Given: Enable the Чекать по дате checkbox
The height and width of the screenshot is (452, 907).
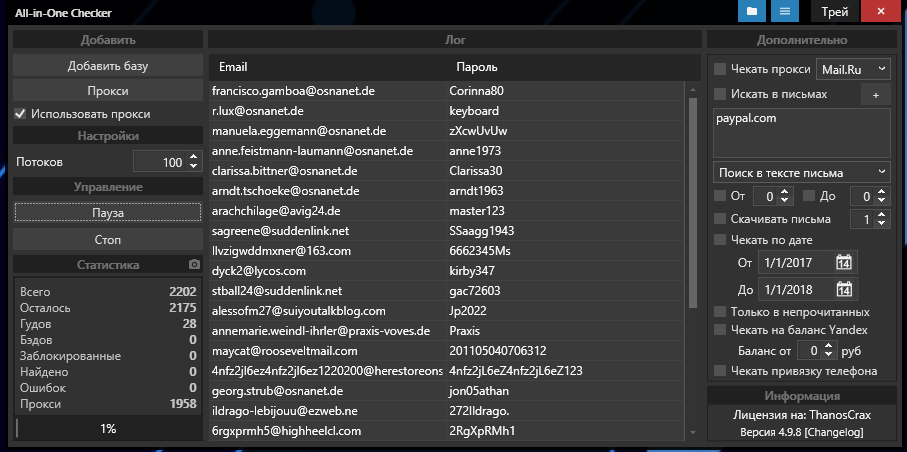Looking at the screenshot, I should click(720, 240).
